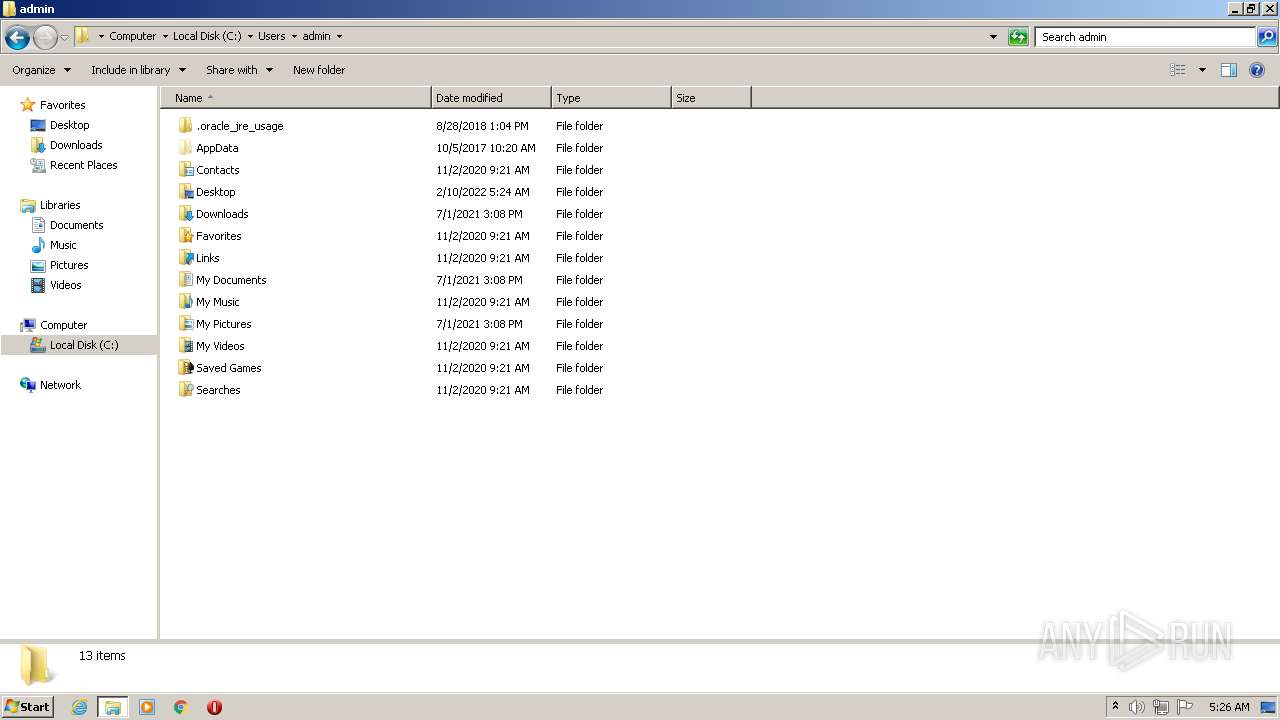Expand the Computer breadcrumb arrow
Viewport: 1280px width, 720px height.
coord(165,36)
